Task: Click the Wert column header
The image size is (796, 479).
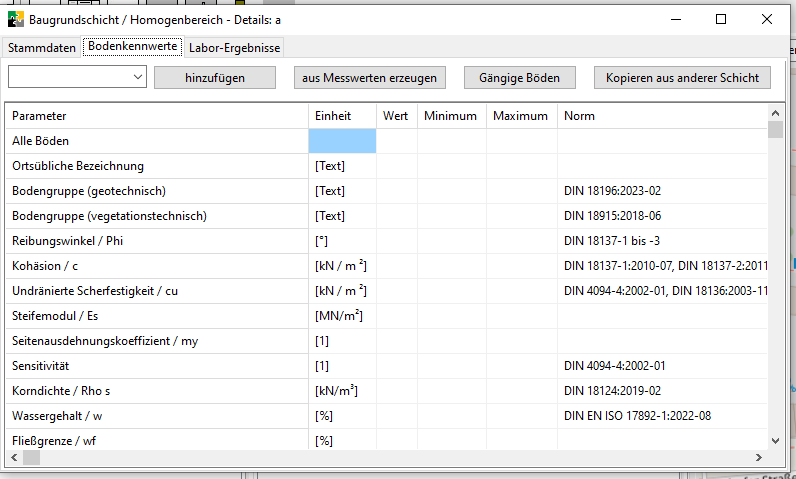Action: point(396,116)
